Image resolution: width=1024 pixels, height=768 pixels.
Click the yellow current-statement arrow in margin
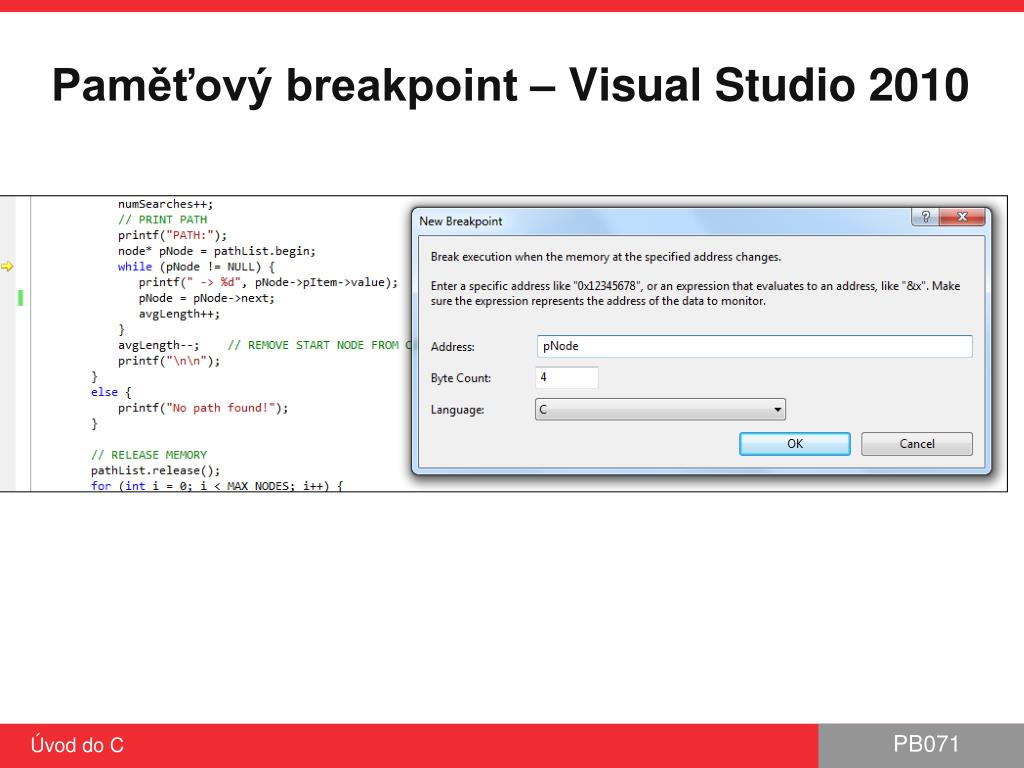coord(7,266)
